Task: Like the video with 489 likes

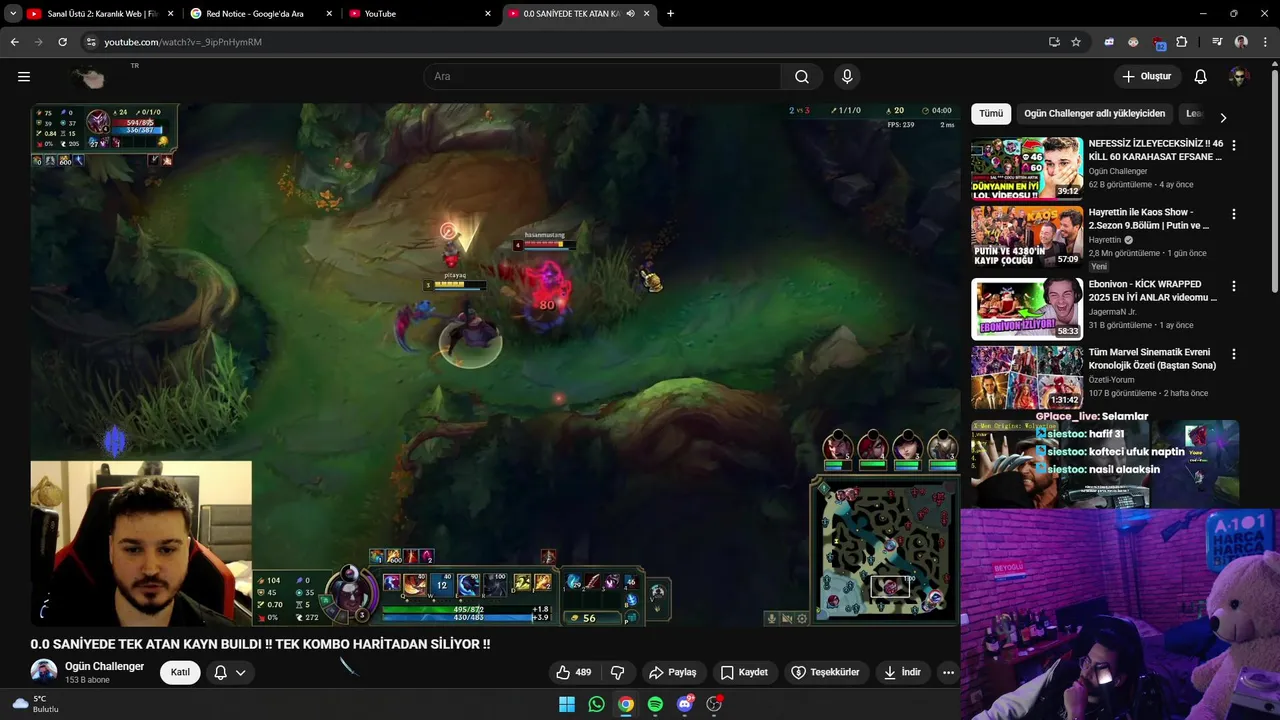Action: pos(574,672)
